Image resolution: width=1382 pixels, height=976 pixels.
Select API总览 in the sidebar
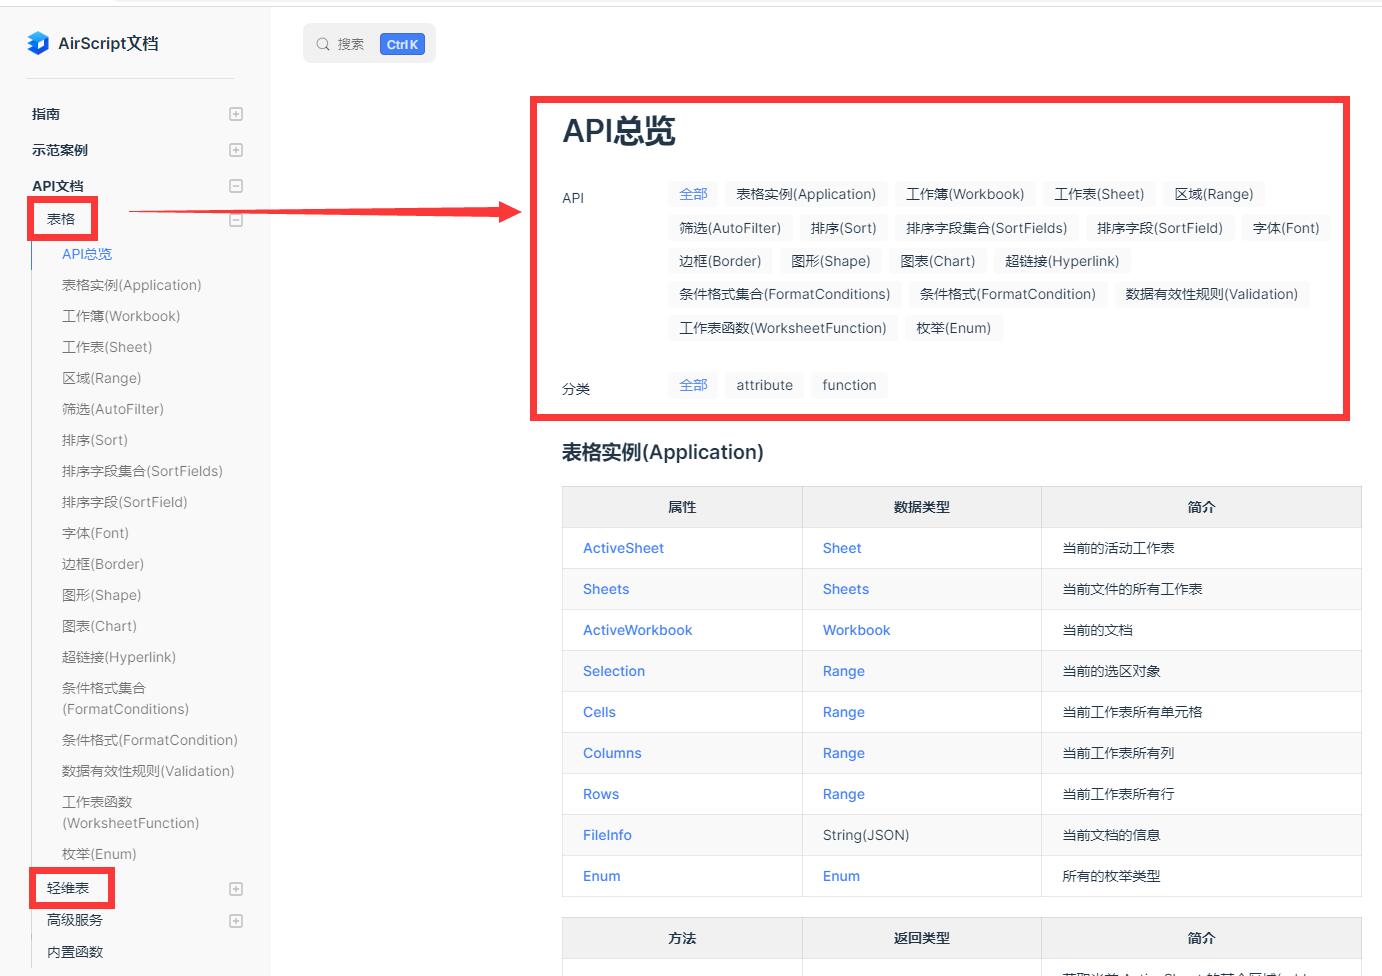tap(87, 254)
